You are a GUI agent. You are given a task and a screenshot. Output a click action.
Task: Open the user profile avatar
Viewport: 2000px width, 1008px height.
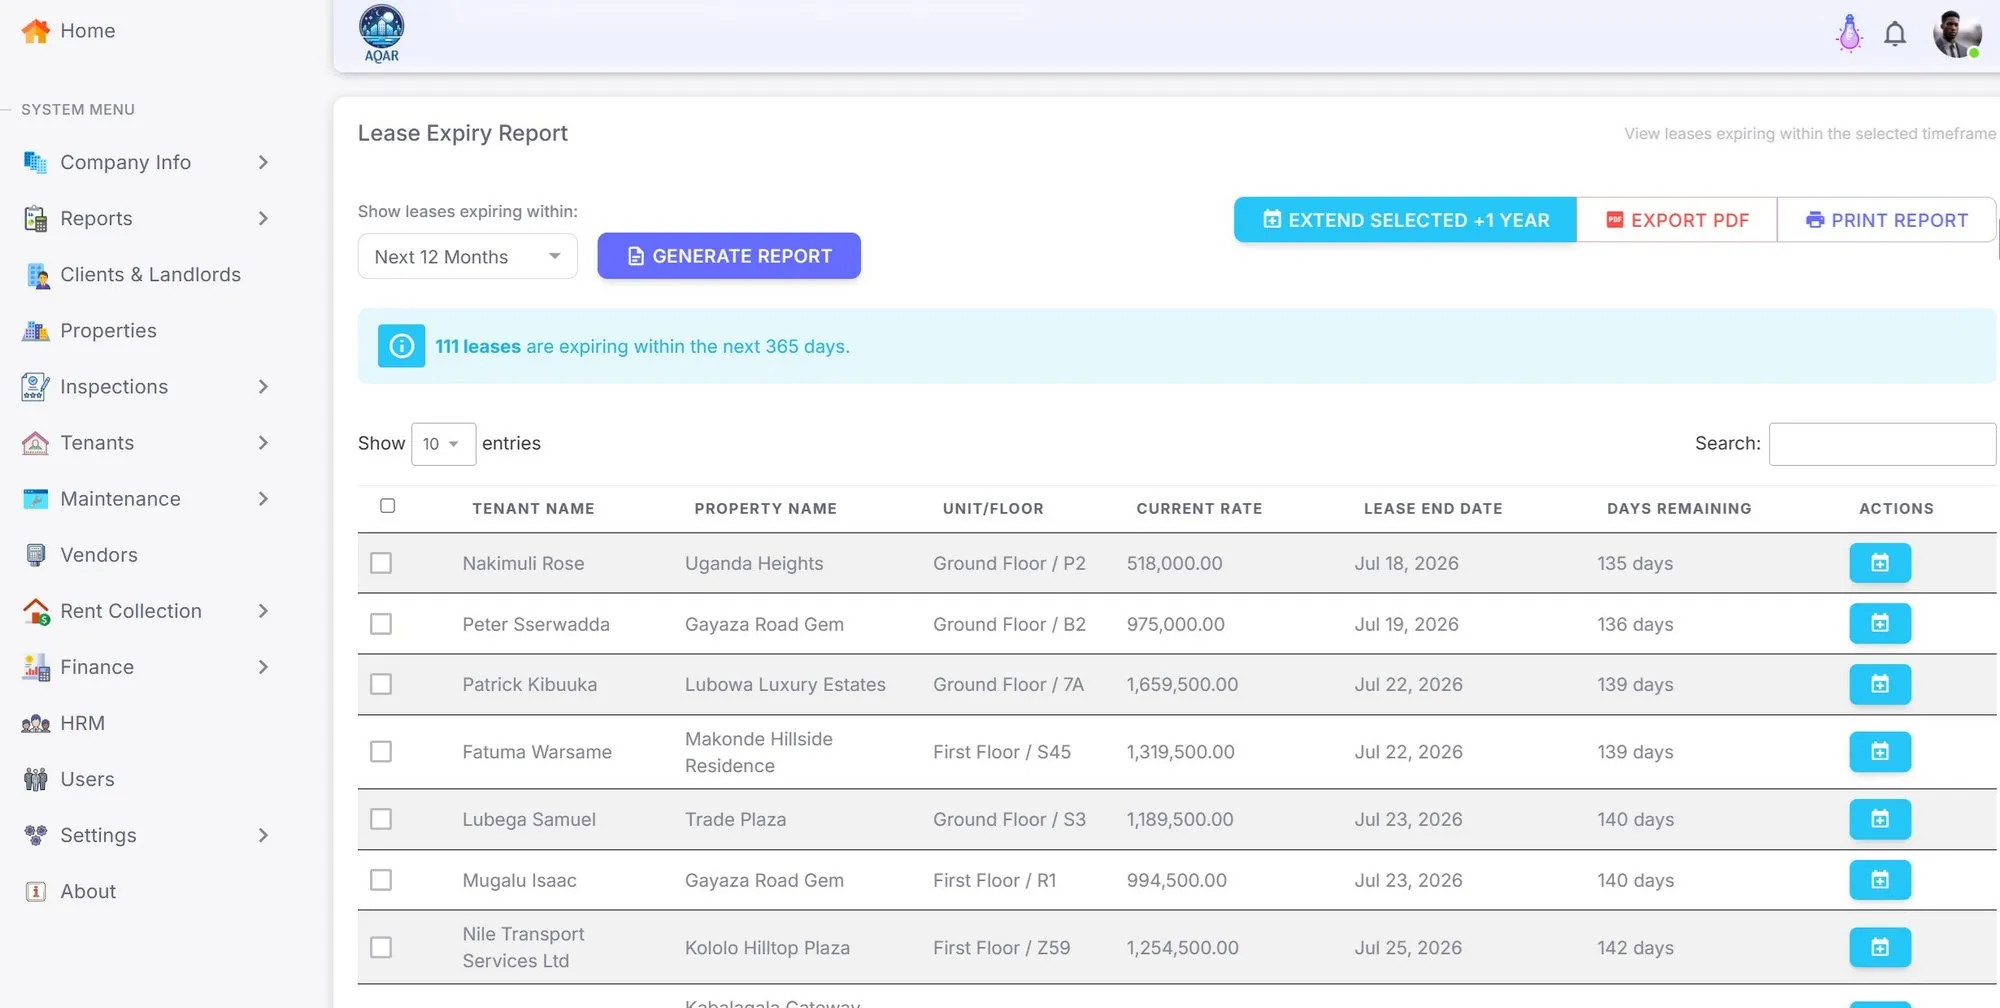point(1957,34)
